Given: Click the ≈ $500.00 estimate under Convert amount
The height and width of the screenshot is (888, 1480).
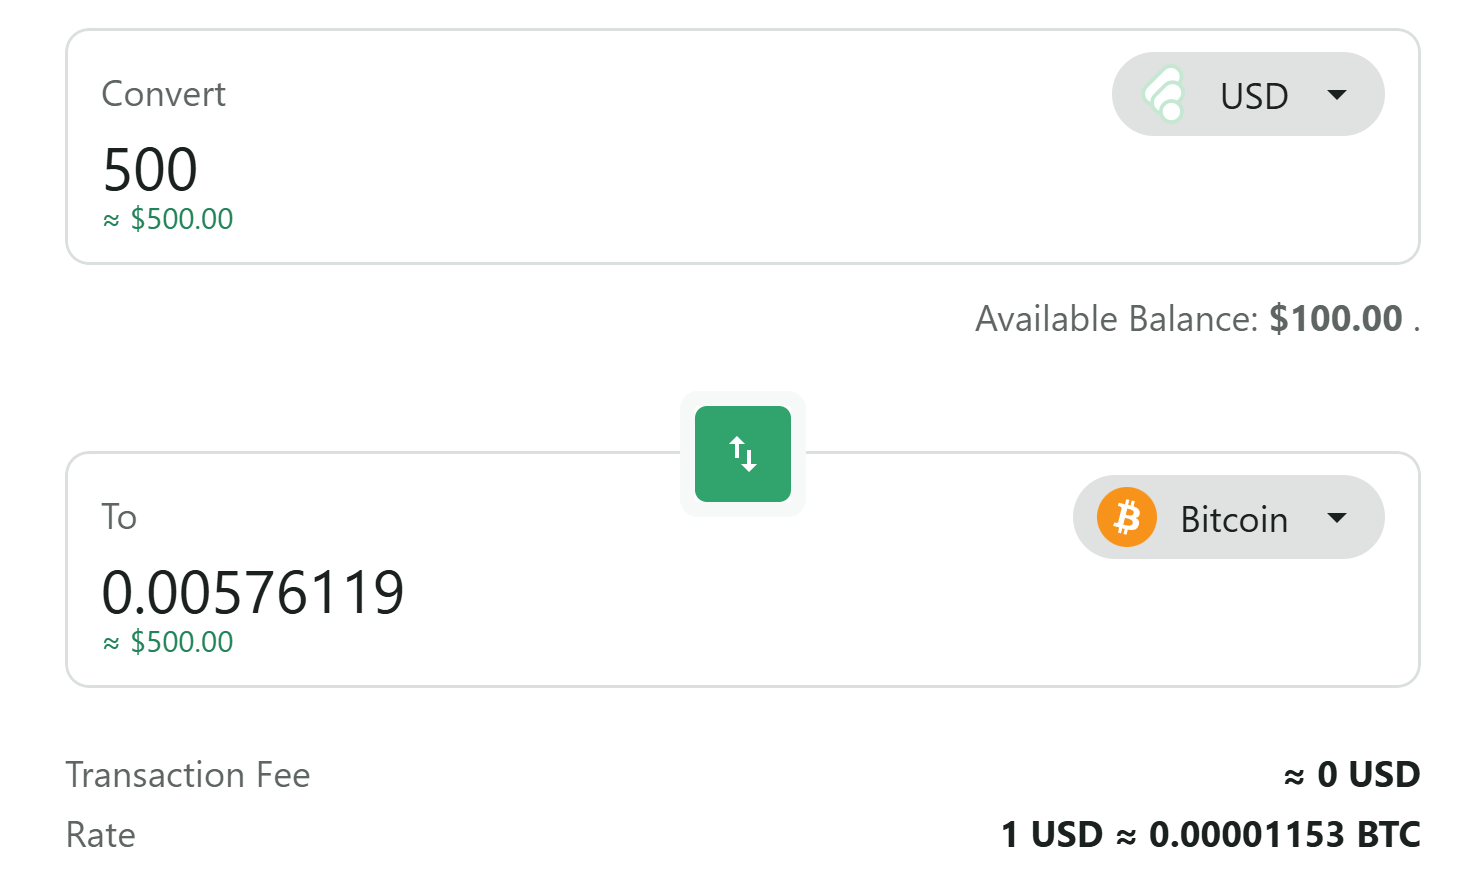Looking at the screenshot, I should click(168, 219).
